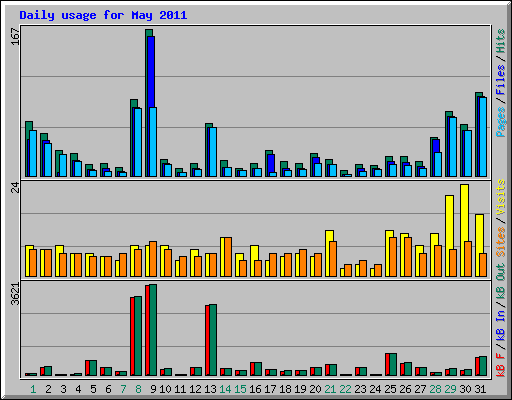Select day label "9" on the x-axis

(x=153, y=389)
